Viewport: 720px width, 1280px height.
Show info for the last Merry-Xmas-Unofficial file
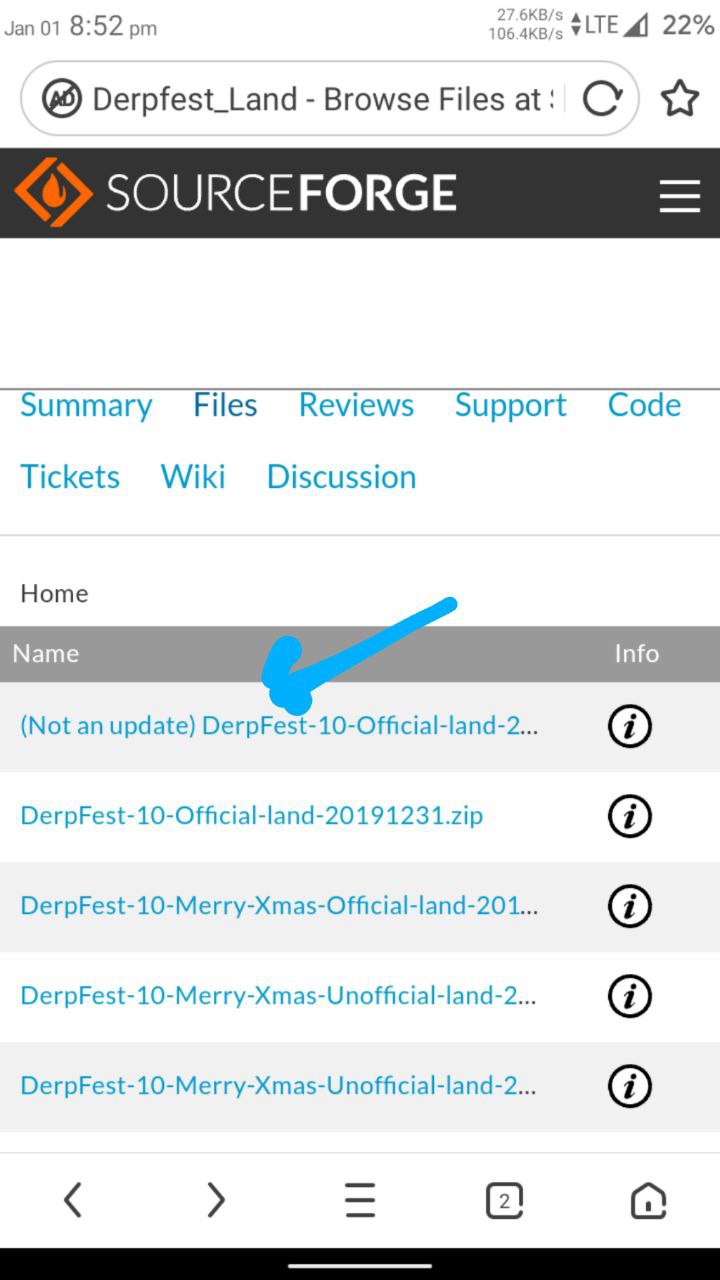(x=630, y=1087)
